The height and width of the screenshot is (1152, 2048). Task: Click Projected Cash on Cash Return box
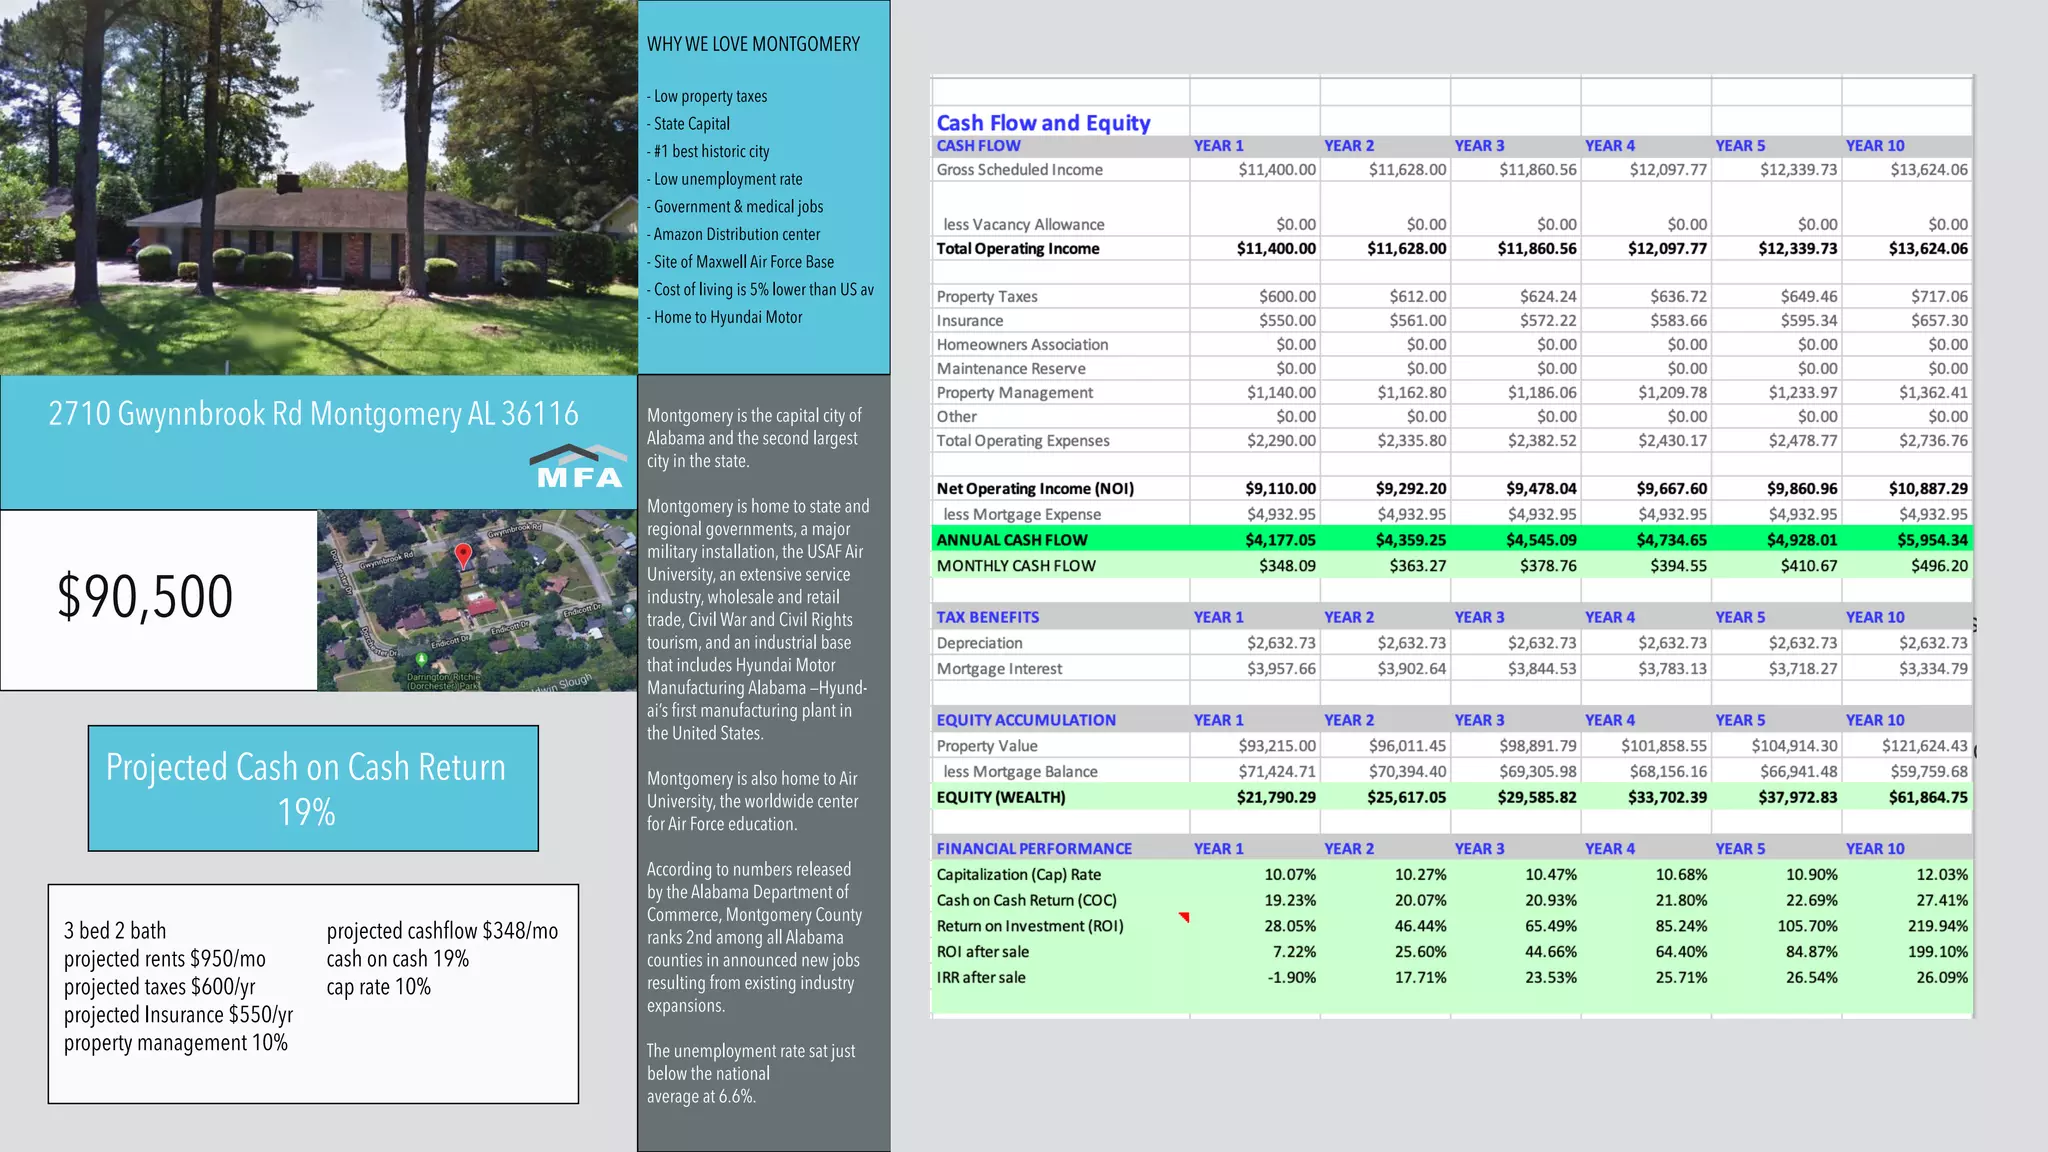tap(313, 788)
